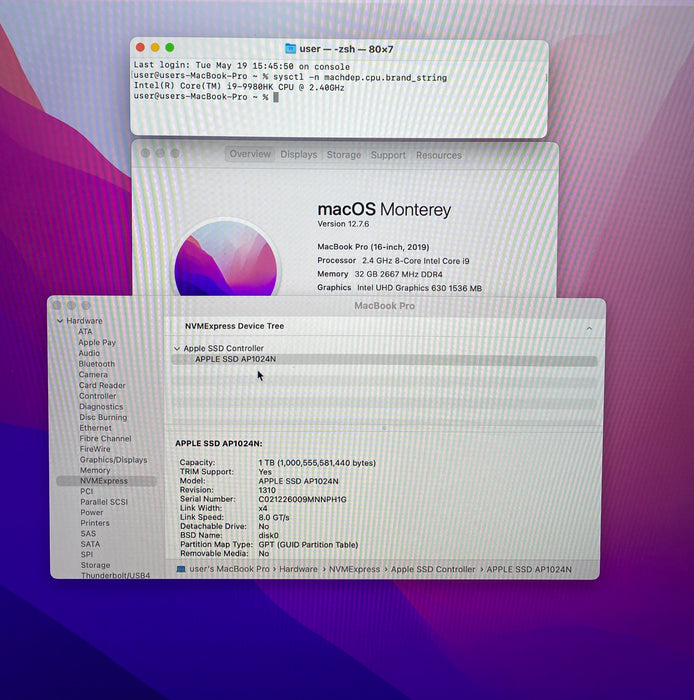Image resolution: width=694 pixels, height=700 pixels.
Task: Click the Processor line in About This Mac
Action: point(393,261)
